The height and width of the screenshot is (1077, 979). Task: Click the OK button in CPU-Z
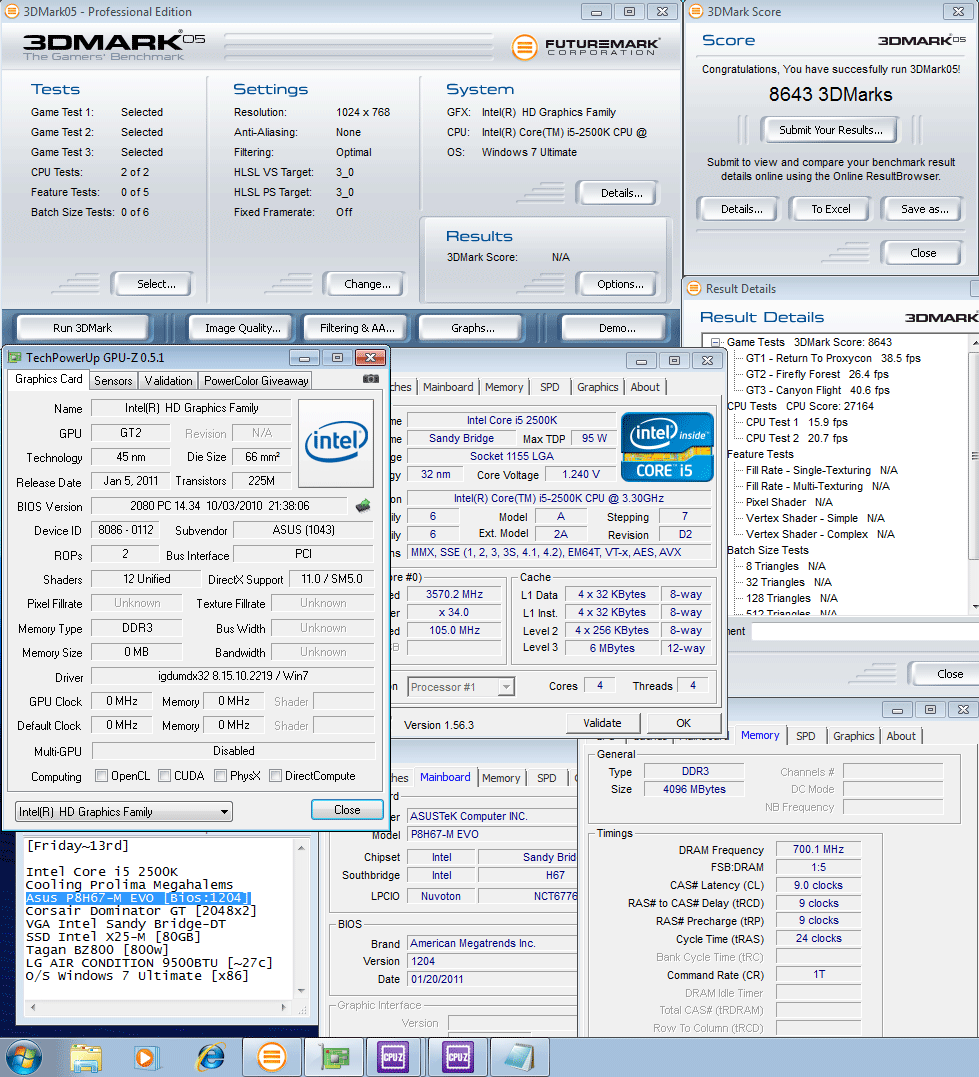pyautogui.click(x=684, y=723)
